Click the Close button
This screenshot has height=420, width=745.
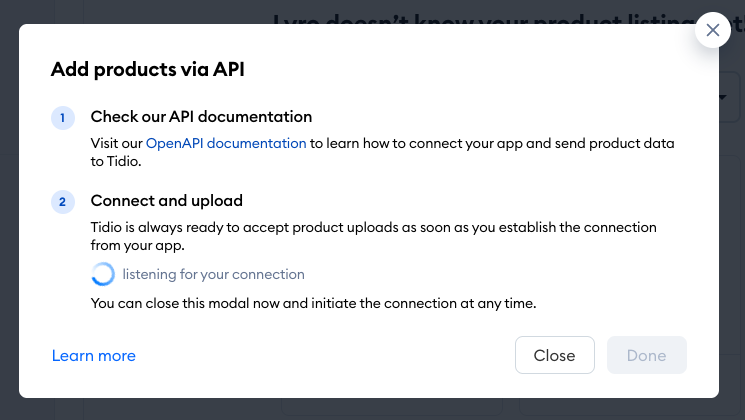(x=554, y=355)
